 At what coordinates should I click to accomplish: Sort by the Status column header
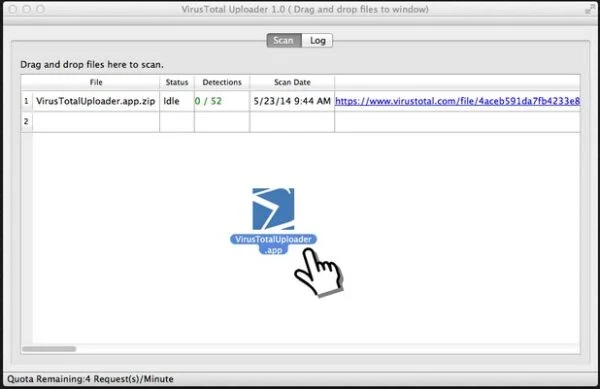click(x=177, y=82)
